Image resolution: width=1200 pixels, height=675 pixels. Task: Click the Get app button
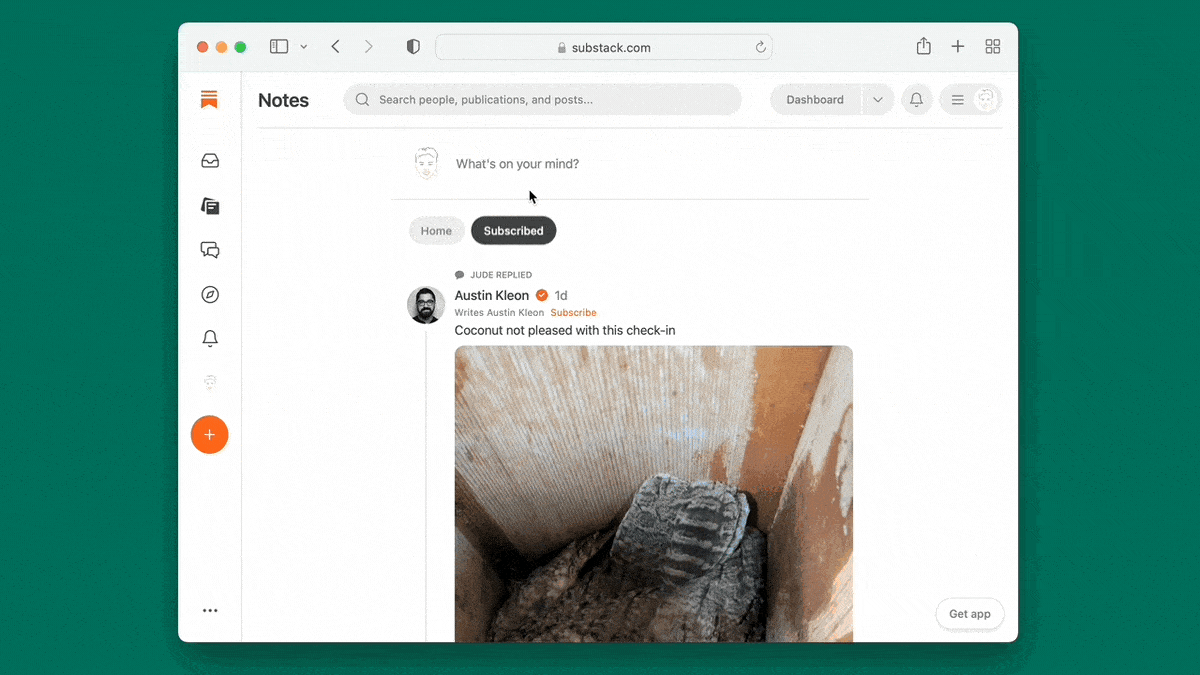click(x=969, y=613)
